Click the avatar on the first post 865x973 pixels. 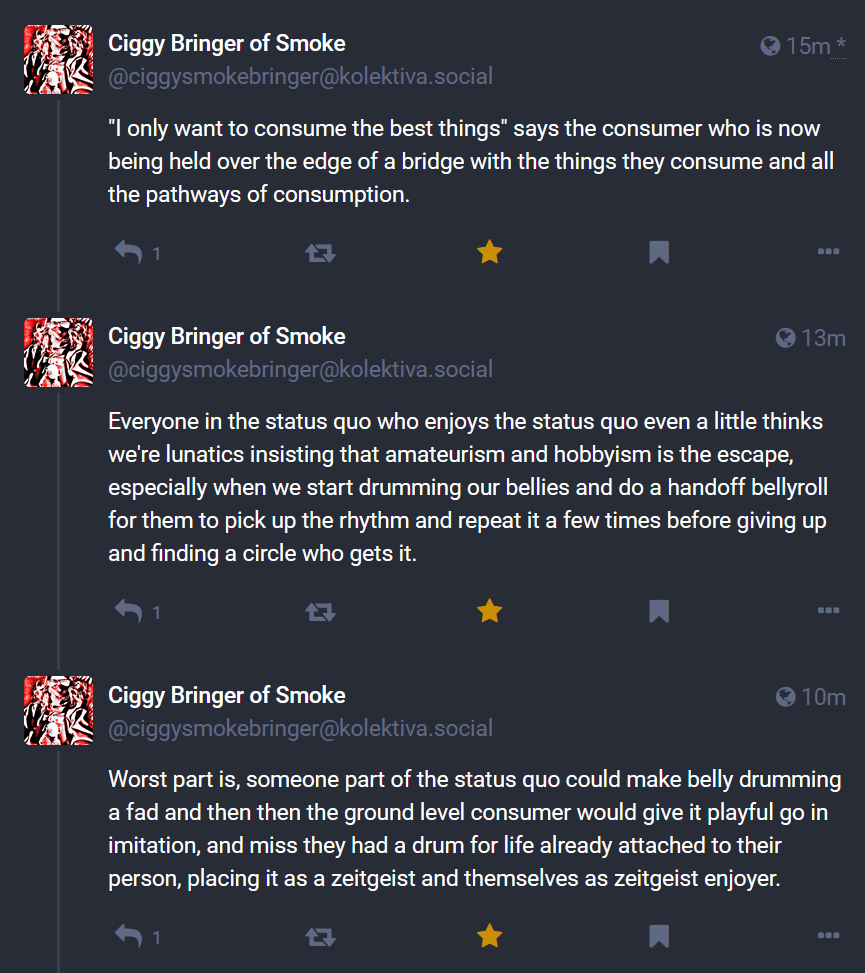pos(58,60)
